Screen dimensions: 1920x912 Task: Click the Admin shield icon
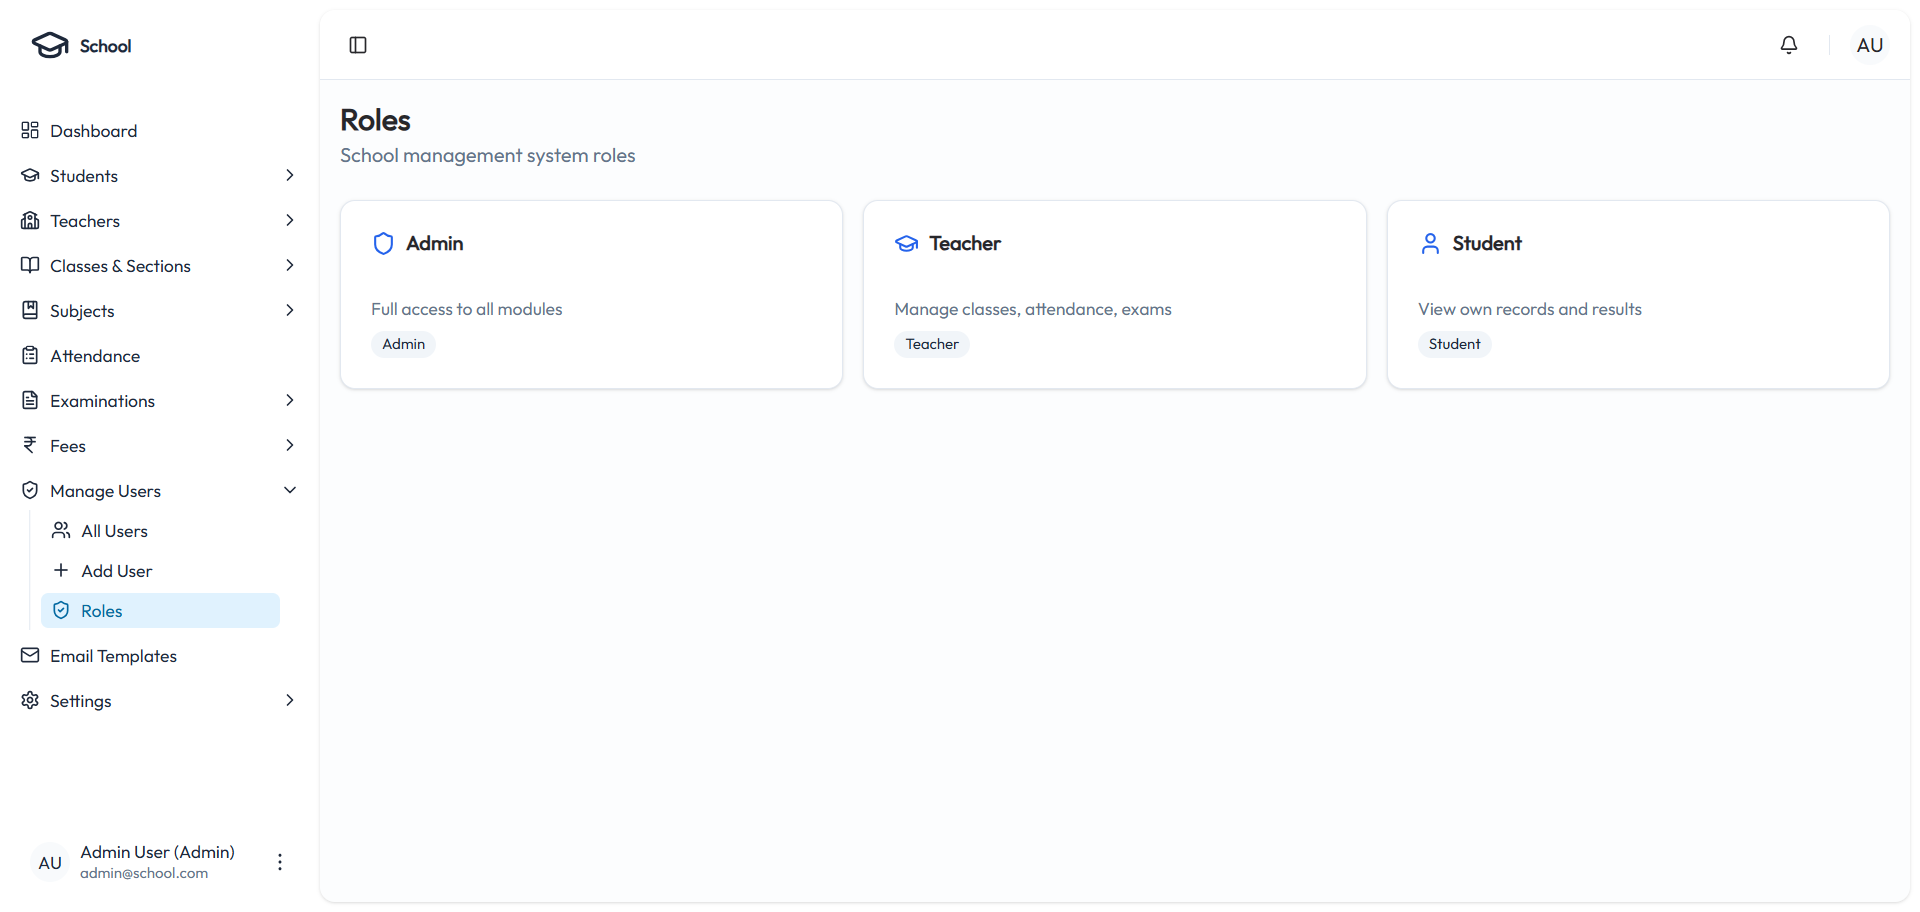click(x=383, y=244)
